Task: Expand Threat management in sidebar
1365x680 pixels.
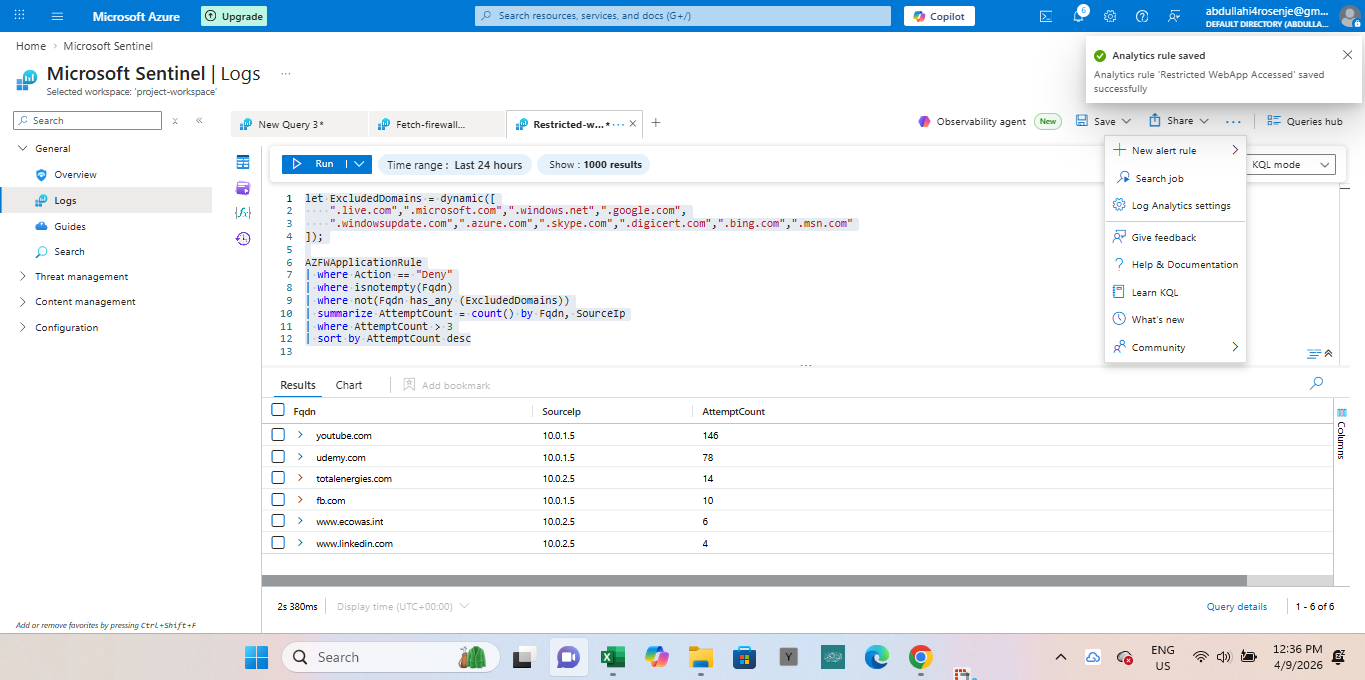Action: (x=81, y=277)
